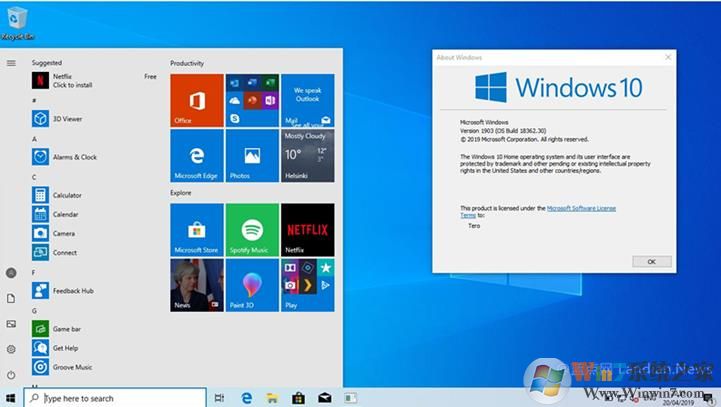Open the Microsoft Store tile

[196, 229]
